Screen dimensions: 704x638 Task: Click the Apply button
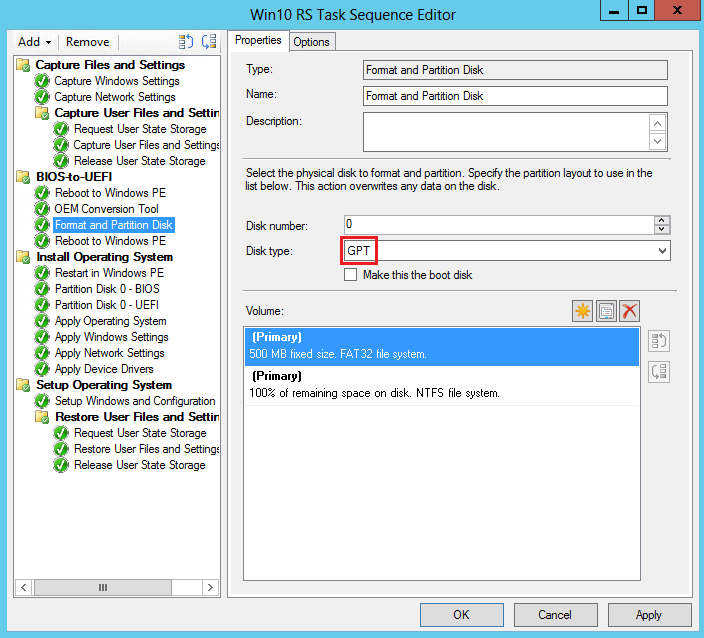coord(648,615)
